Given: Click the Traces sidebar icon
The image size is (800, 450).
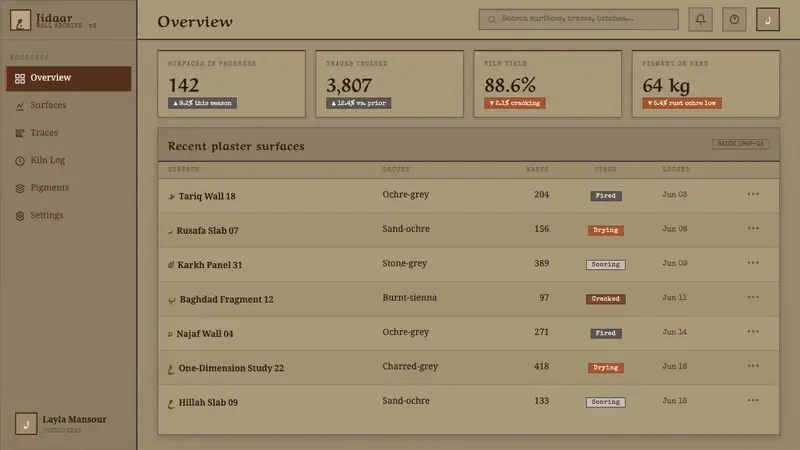Looking at the screenshot, I should click(20, 133).
